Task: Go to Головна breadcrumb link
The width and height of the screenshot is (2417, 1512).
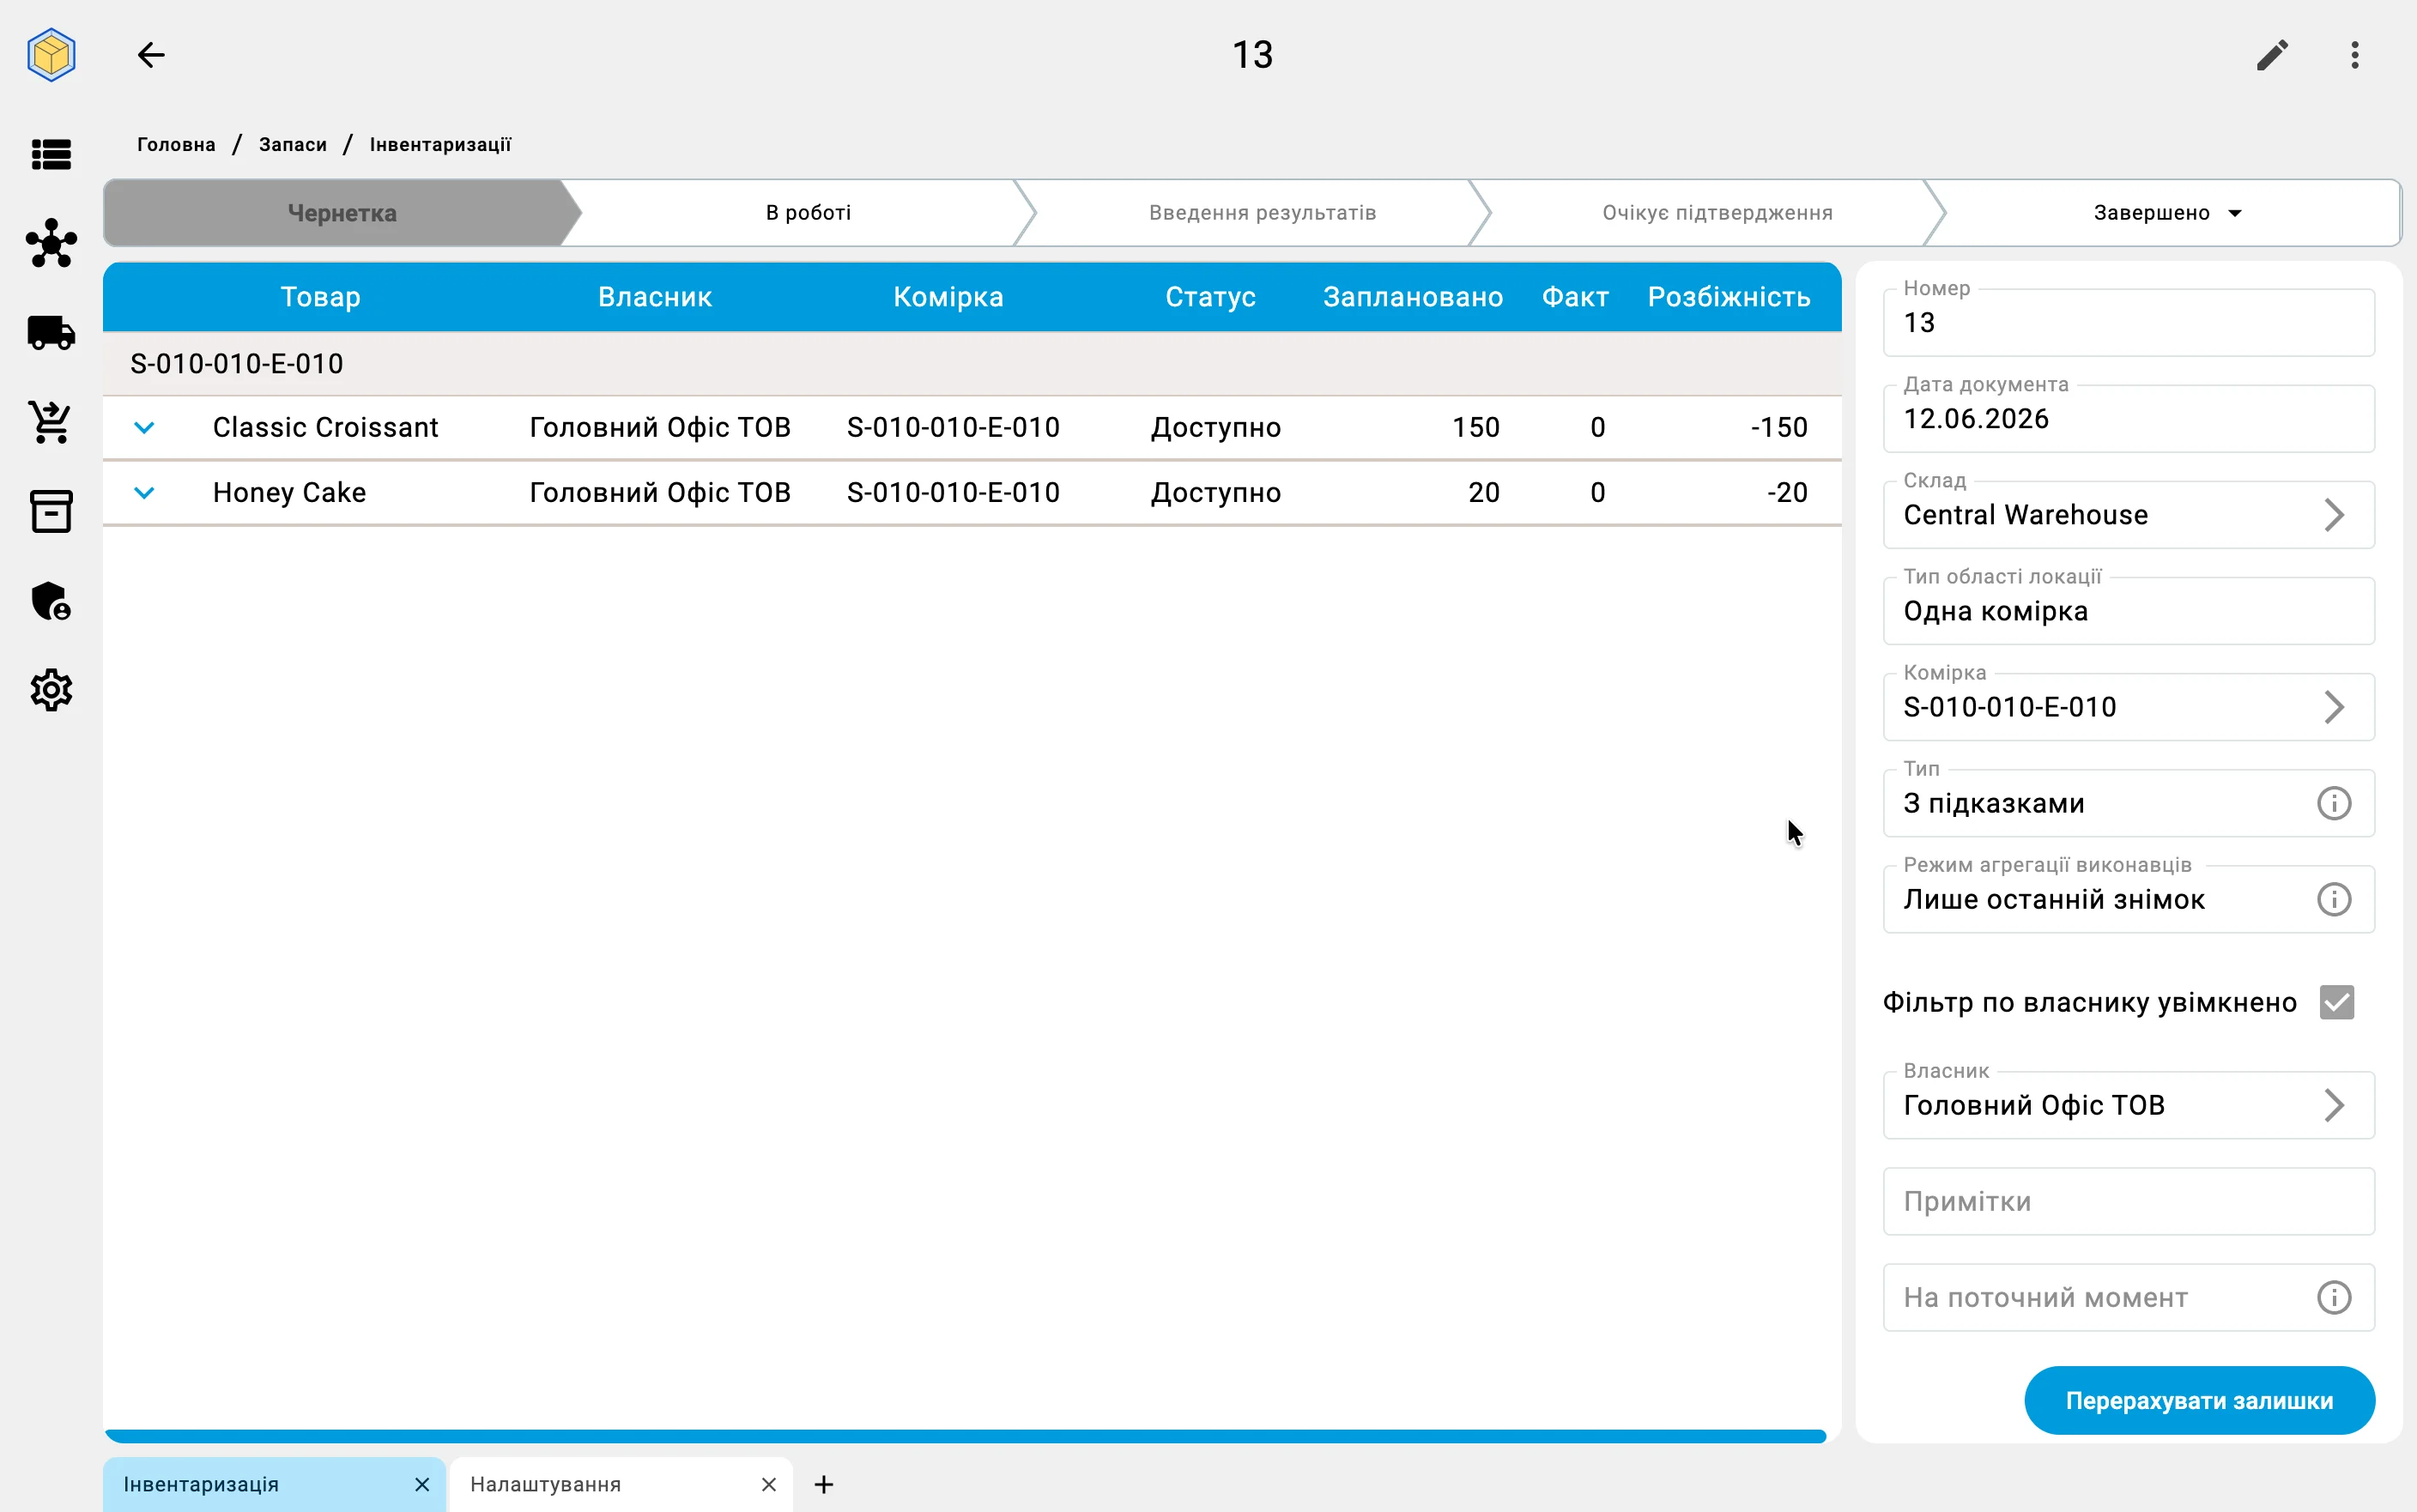Action: coord(176,144)
